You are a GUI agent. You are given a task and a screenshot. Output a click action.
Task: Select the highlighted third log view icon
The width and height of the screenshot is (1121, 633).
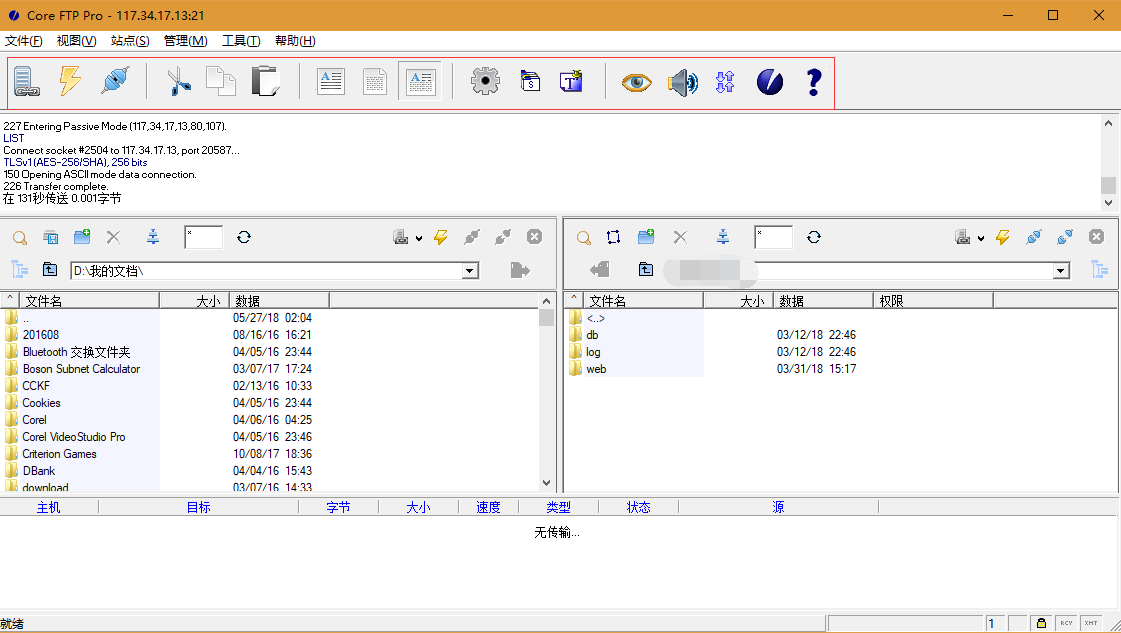420,82
